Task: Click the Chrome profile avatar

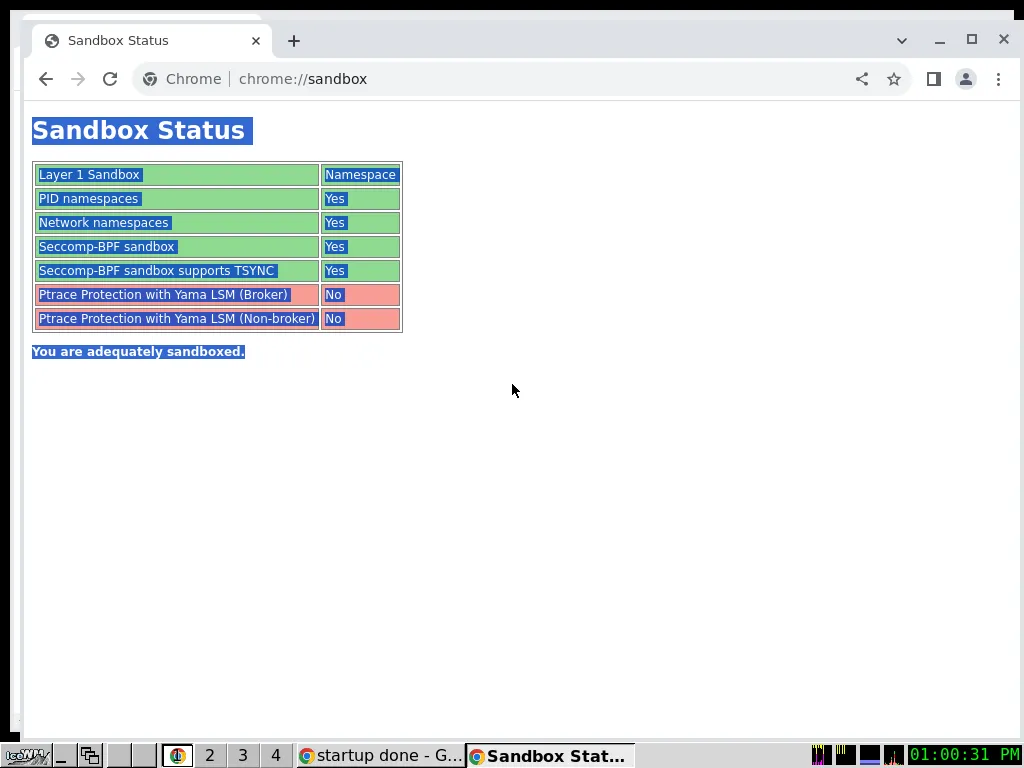Action: (x=965, y=79)
